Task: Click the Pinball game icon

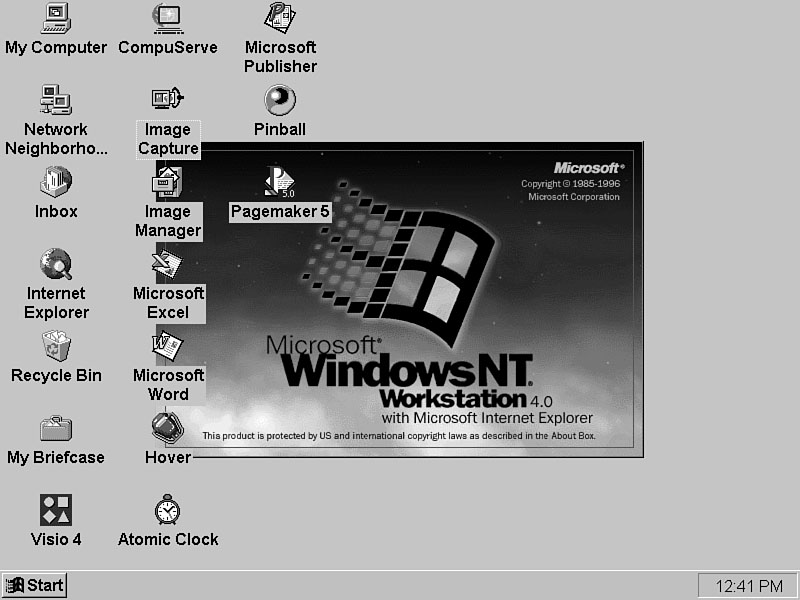Action: (280, 100)
